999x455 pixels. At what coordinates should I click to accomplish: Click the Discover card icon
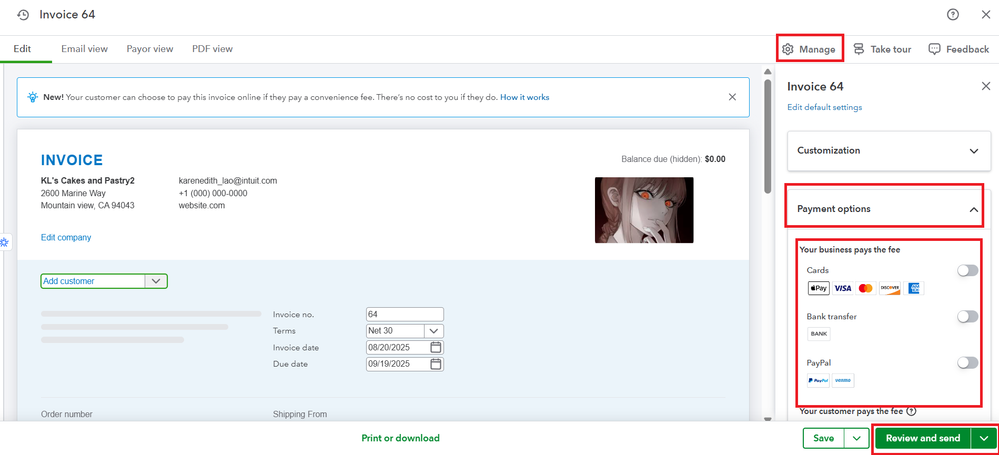pos(889,288)
